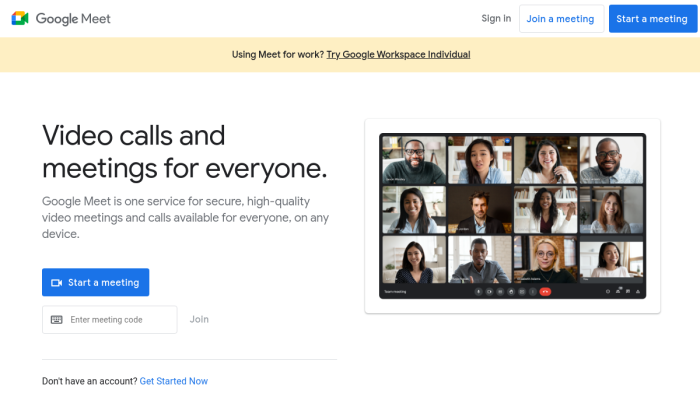This screenshot has width=700, height=400.
Task: Click the 'Don't have an account?' text
Action: pos(90,381)
